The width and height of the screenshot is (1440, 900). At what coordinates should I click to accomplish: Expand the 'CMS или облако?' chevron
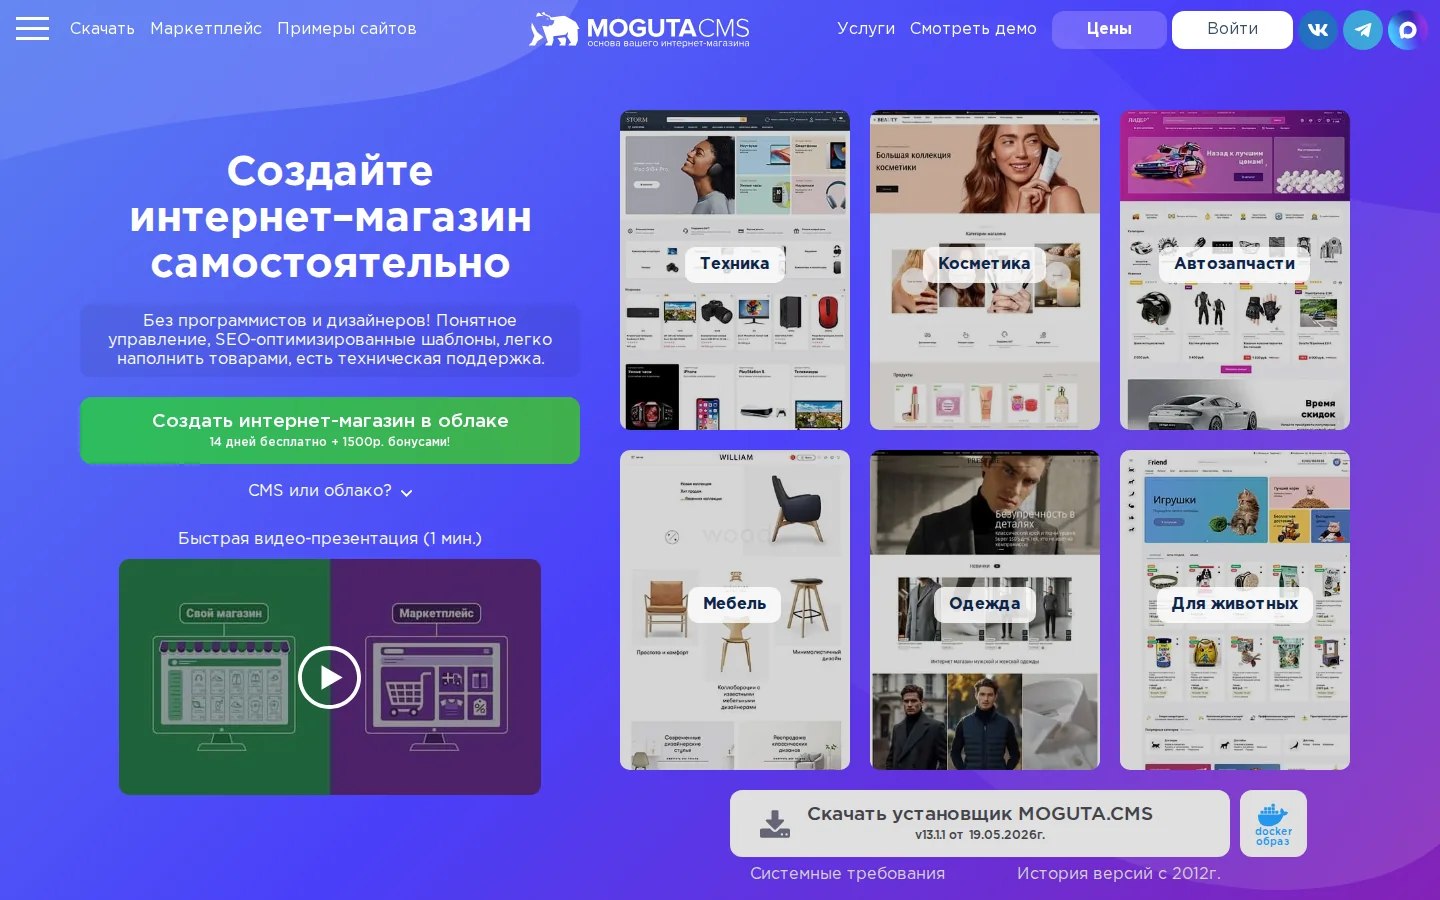(406, 492)
